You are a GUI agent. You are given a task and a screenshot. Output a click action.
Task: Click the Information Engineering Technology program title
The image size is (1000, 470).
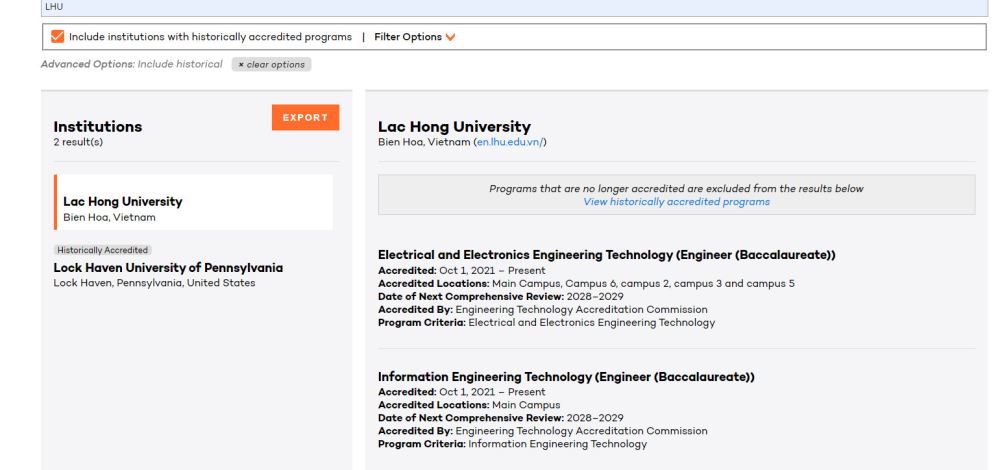coord(566,376)
